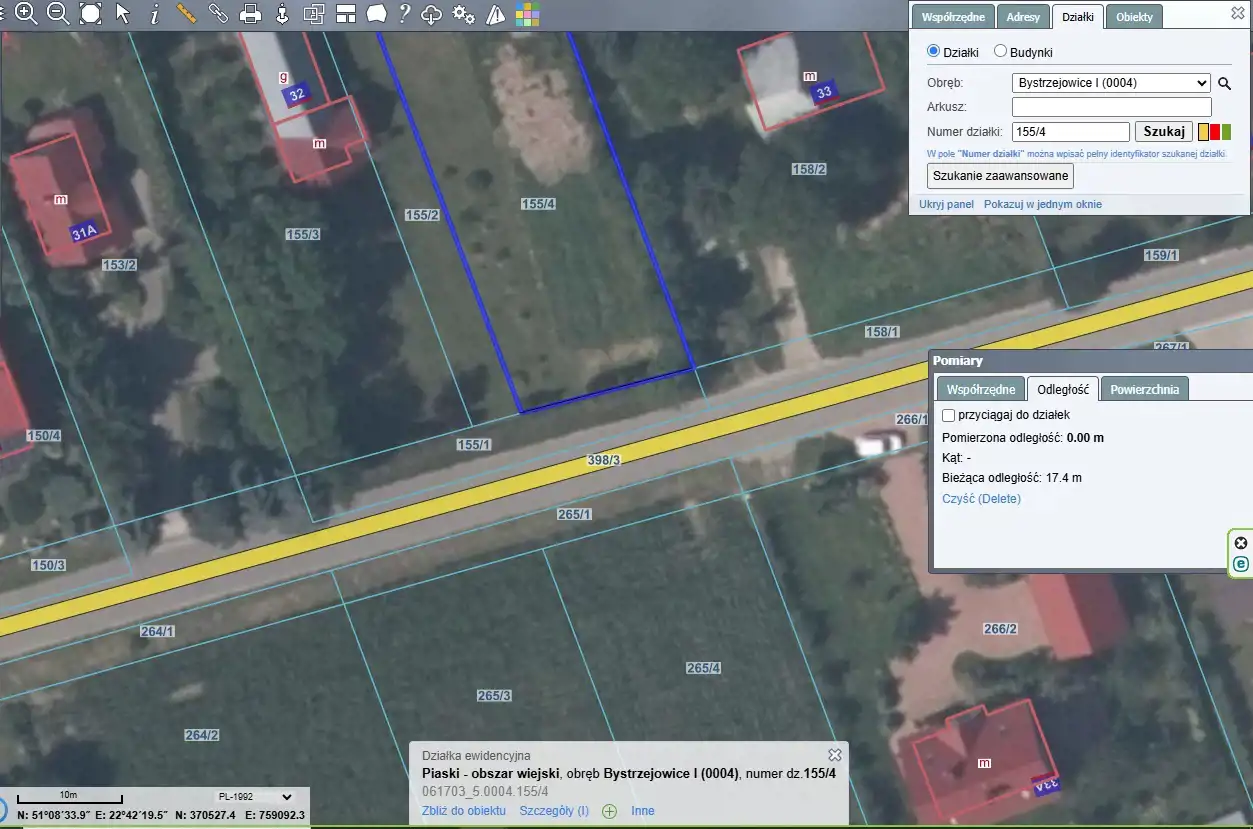Expand the Obręb dropdown list
Viewport: 1253px width, 829px height.
[1110, 83]
